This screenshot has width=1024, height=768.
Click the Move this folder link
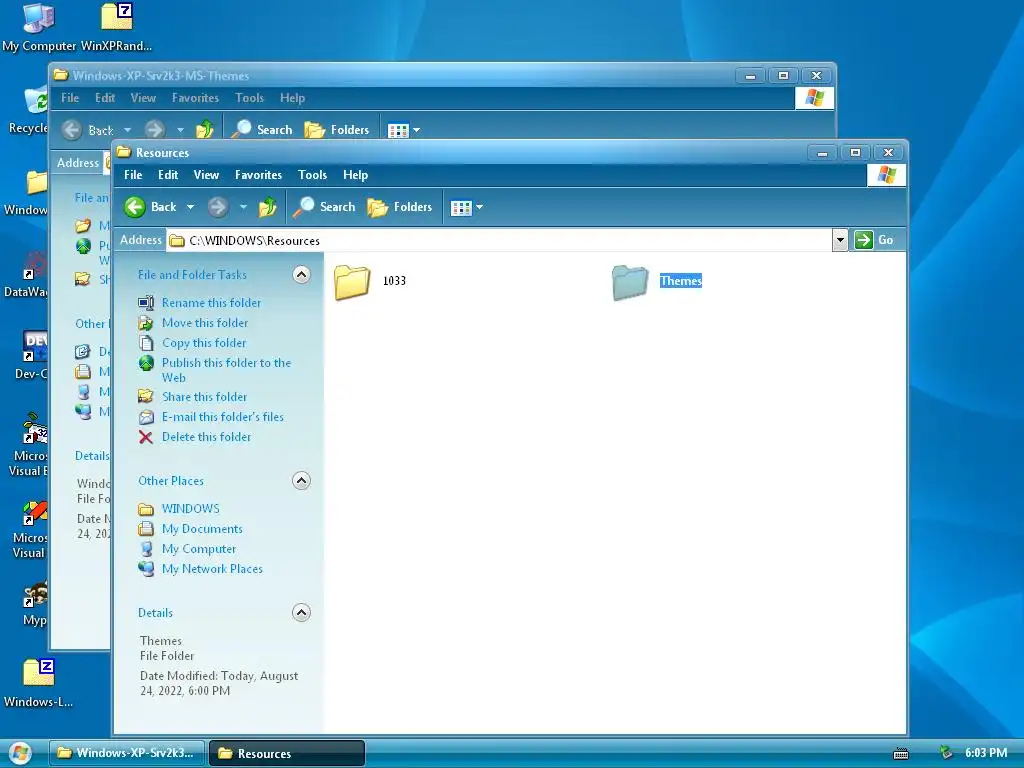click(205, 323)
